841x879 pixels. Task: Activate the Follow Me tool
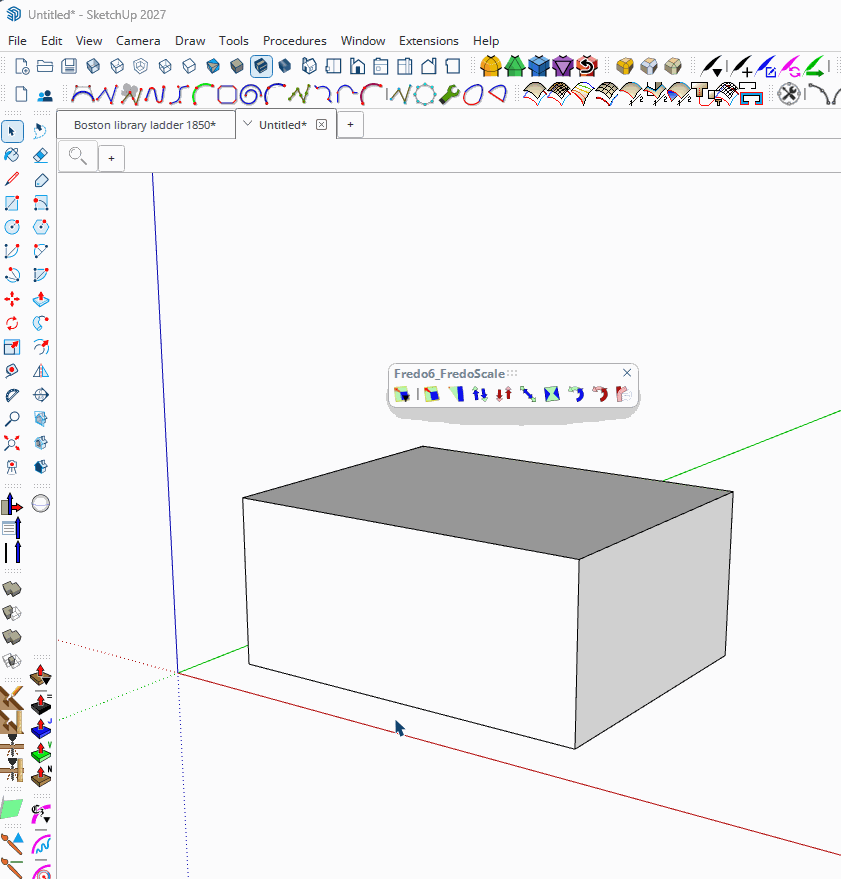pyautogui.click(x=40, y=323)
